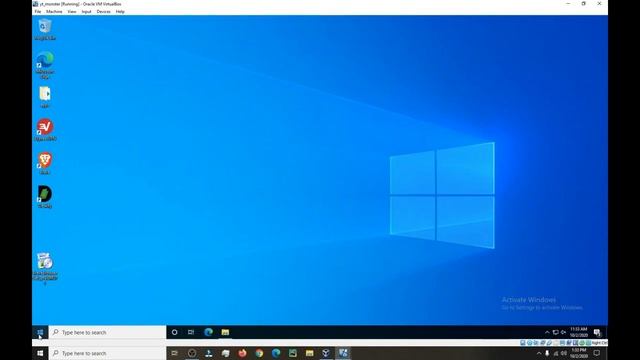The width and height of the screenshot is (640, 360).
Task: Close the VirtualBox VM window
Action: click(x=599, y=4)
